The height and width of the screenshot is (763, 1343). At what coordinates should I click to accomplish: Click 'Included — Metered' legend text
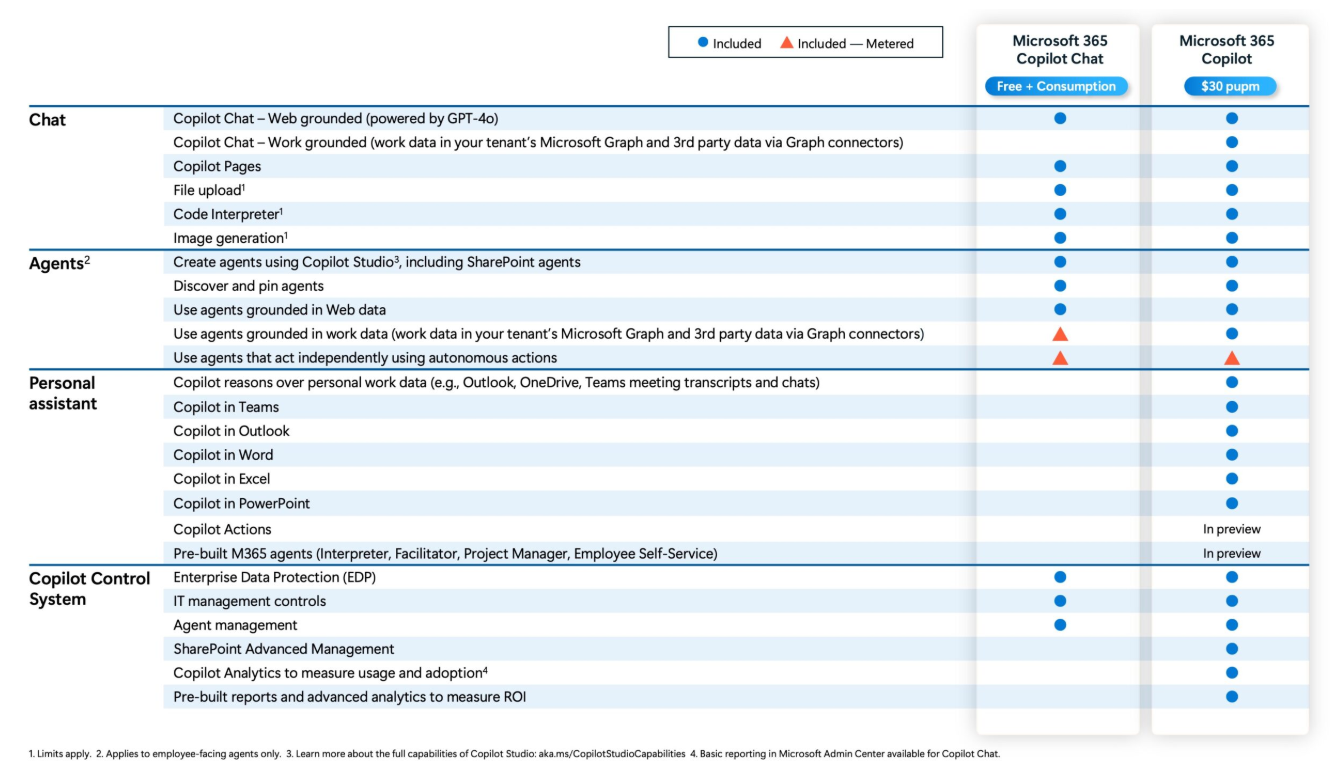point(855,43)
